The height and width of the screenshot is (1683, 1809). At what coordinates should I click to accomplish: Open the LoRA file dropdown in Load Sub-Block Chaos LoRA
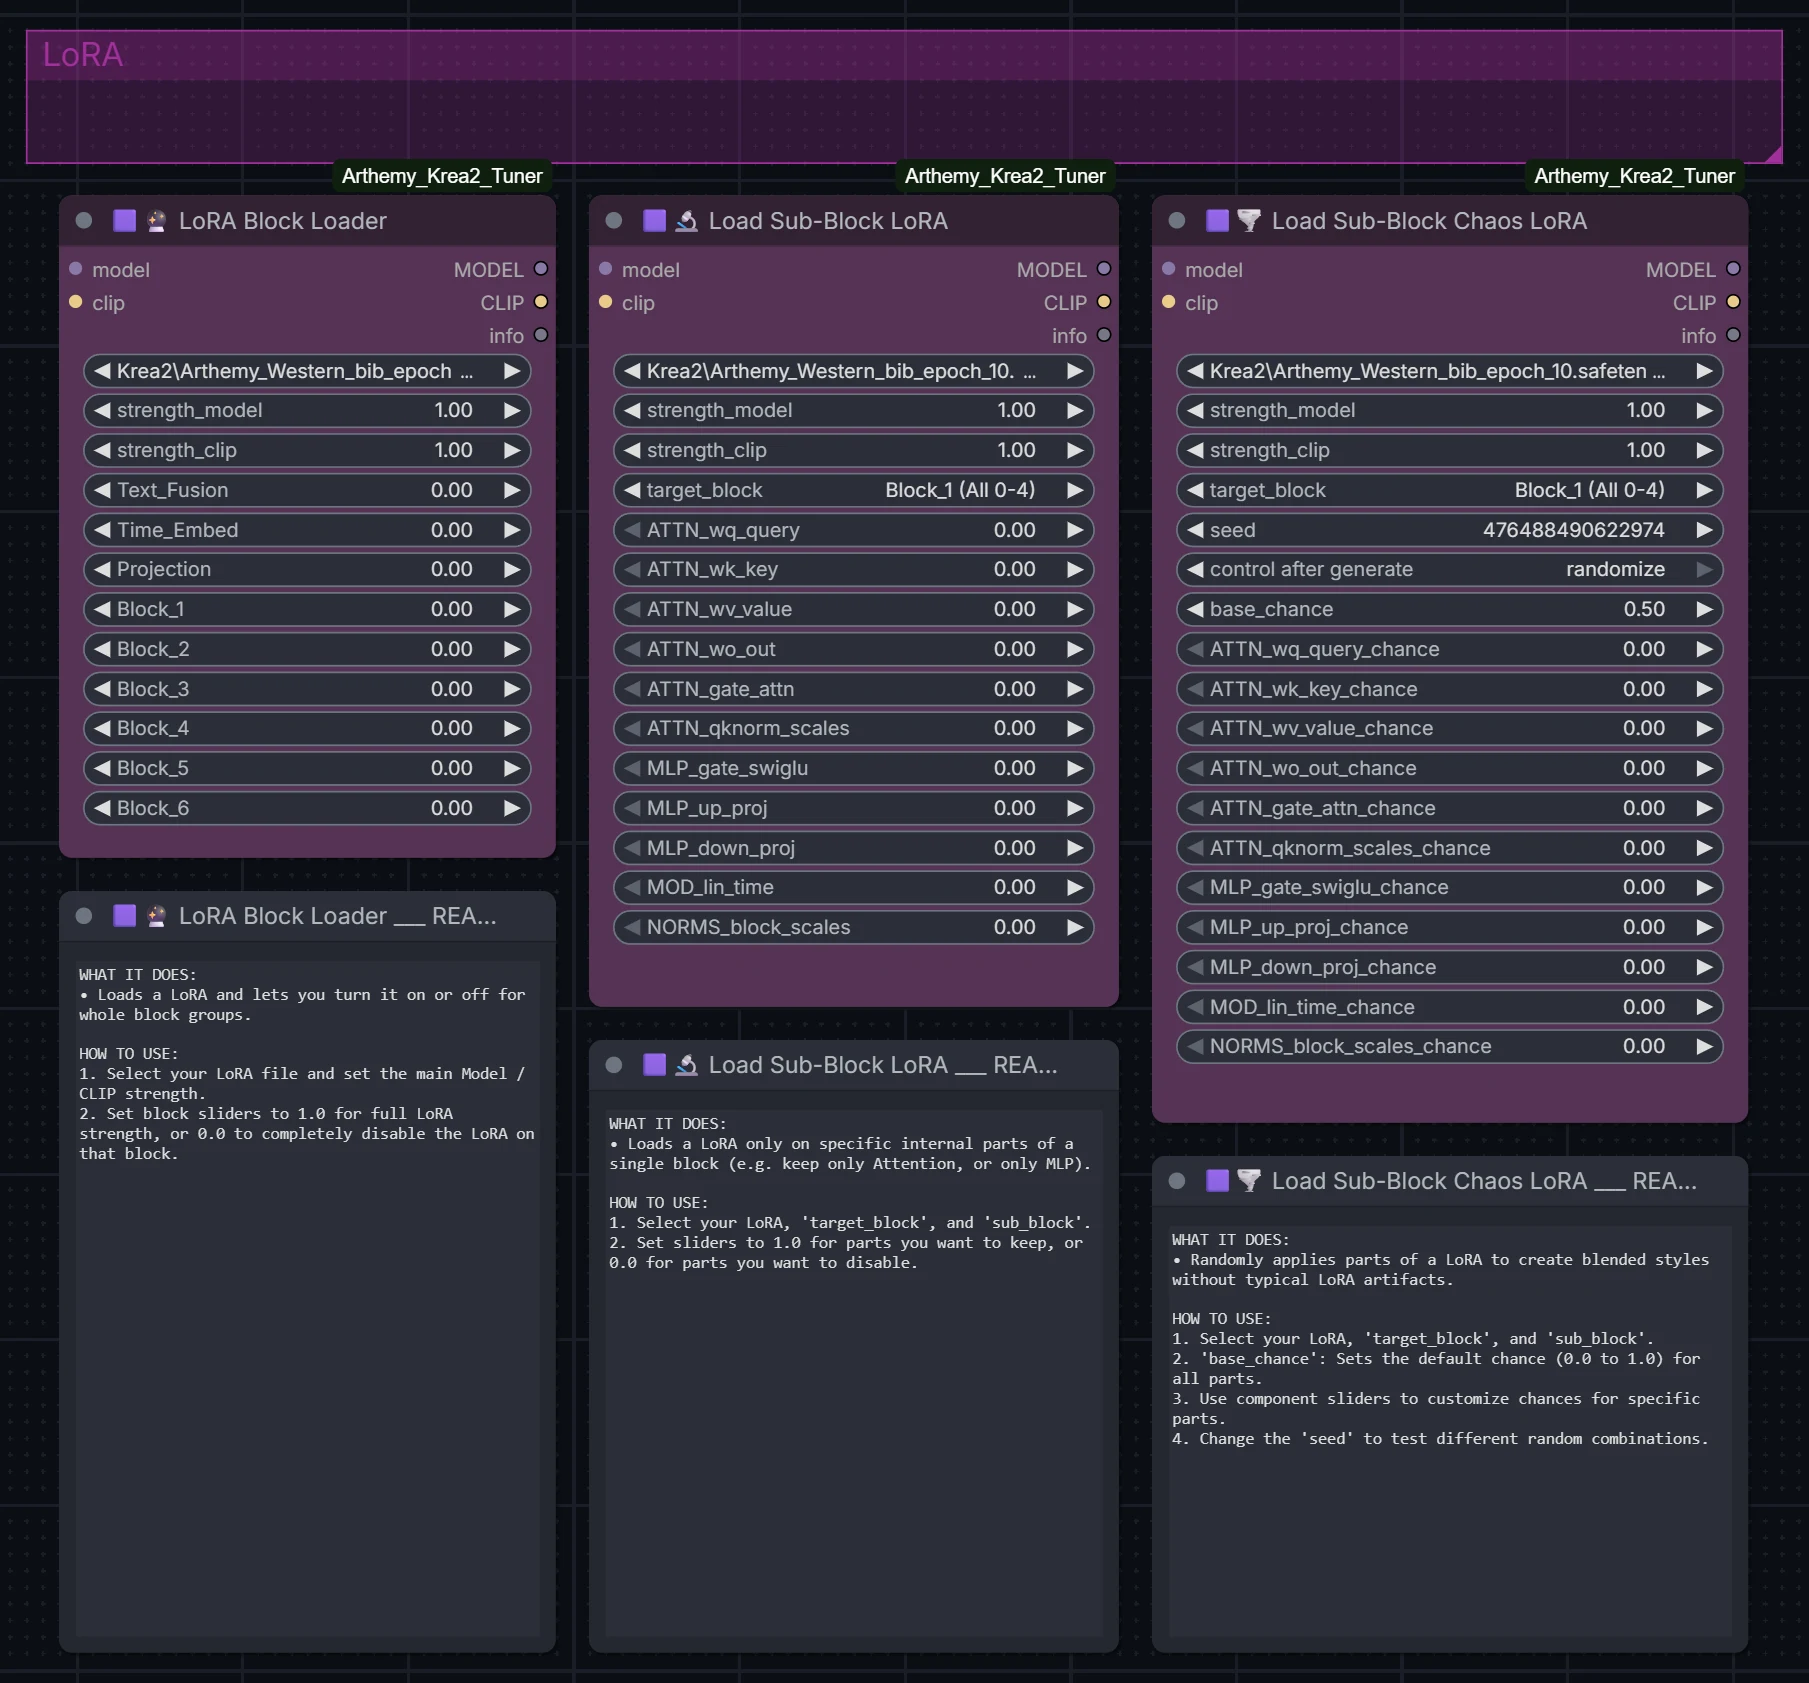1450,371
